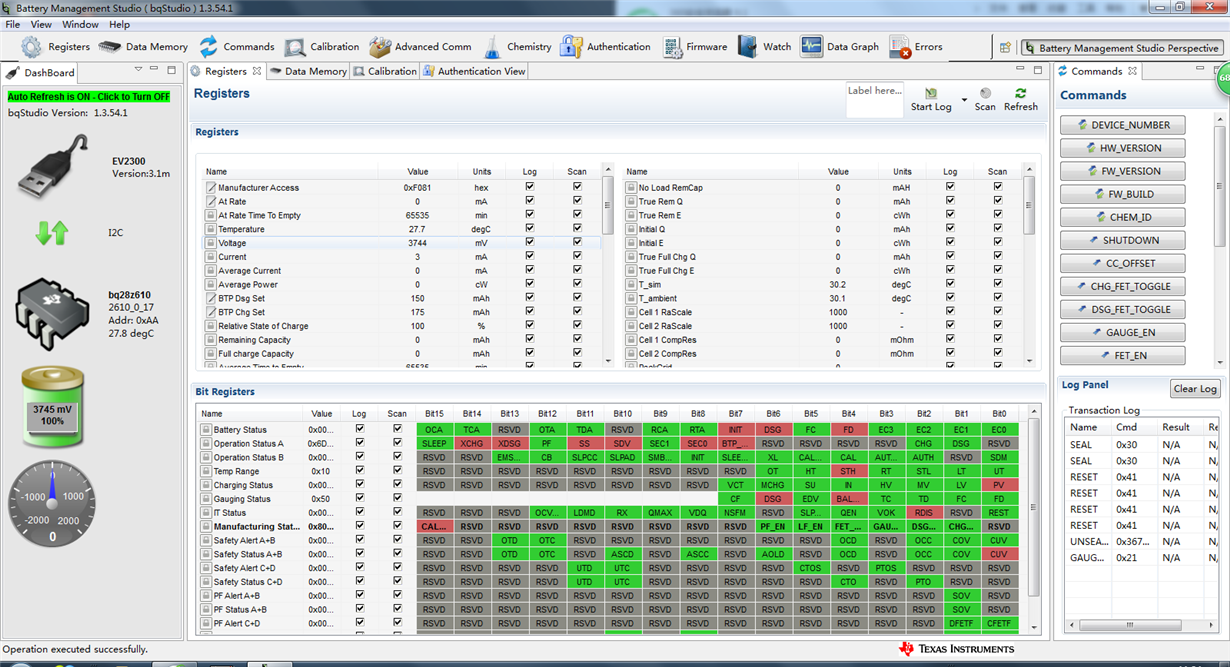Image resolution: width=1230 pixels, height=667 pixels.
Task: Click the red CUV bit in Safety Status A+B
Action: (999, 554)
